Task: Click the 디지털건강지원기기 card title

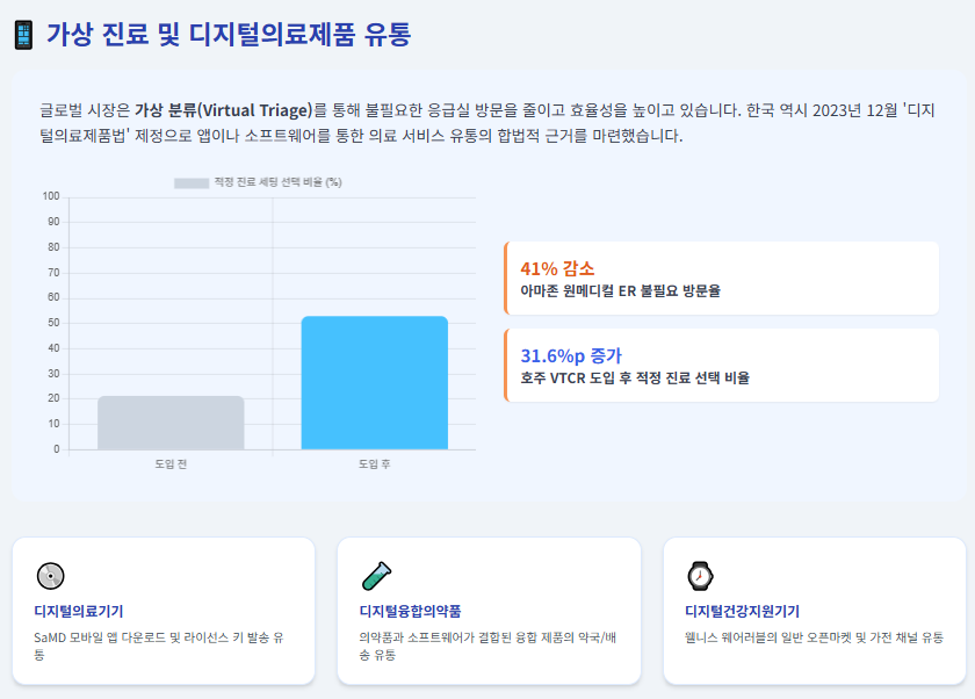Action: point(742,611)
